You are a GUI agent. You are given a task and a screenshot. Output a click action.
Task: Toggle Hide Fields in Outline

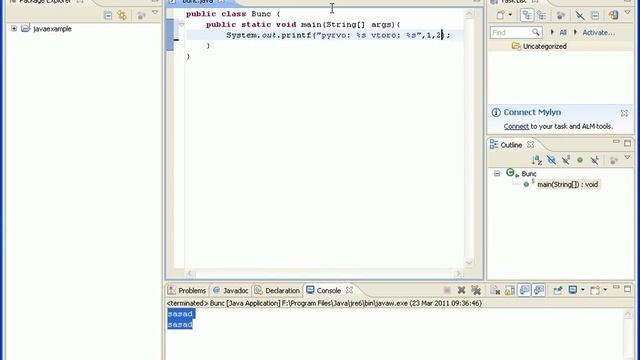tap(551, 160)
